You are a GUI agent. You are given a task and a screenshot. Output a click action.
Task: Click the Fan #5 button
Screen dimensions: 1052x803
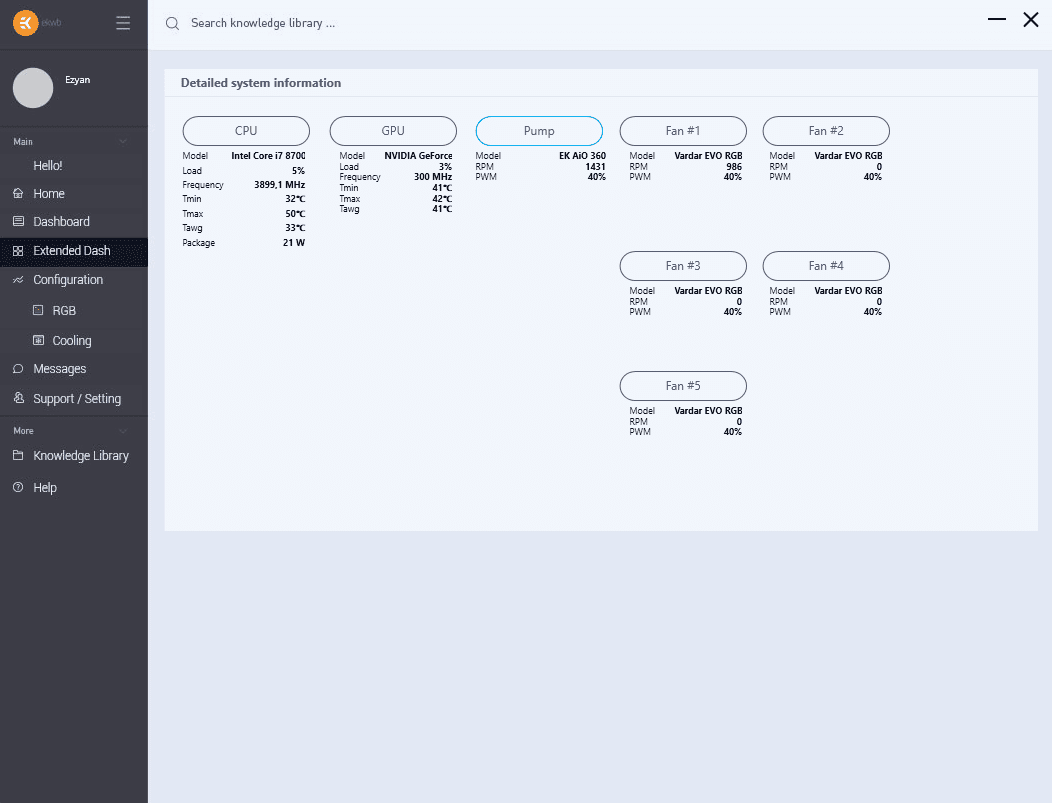(683, 386)
